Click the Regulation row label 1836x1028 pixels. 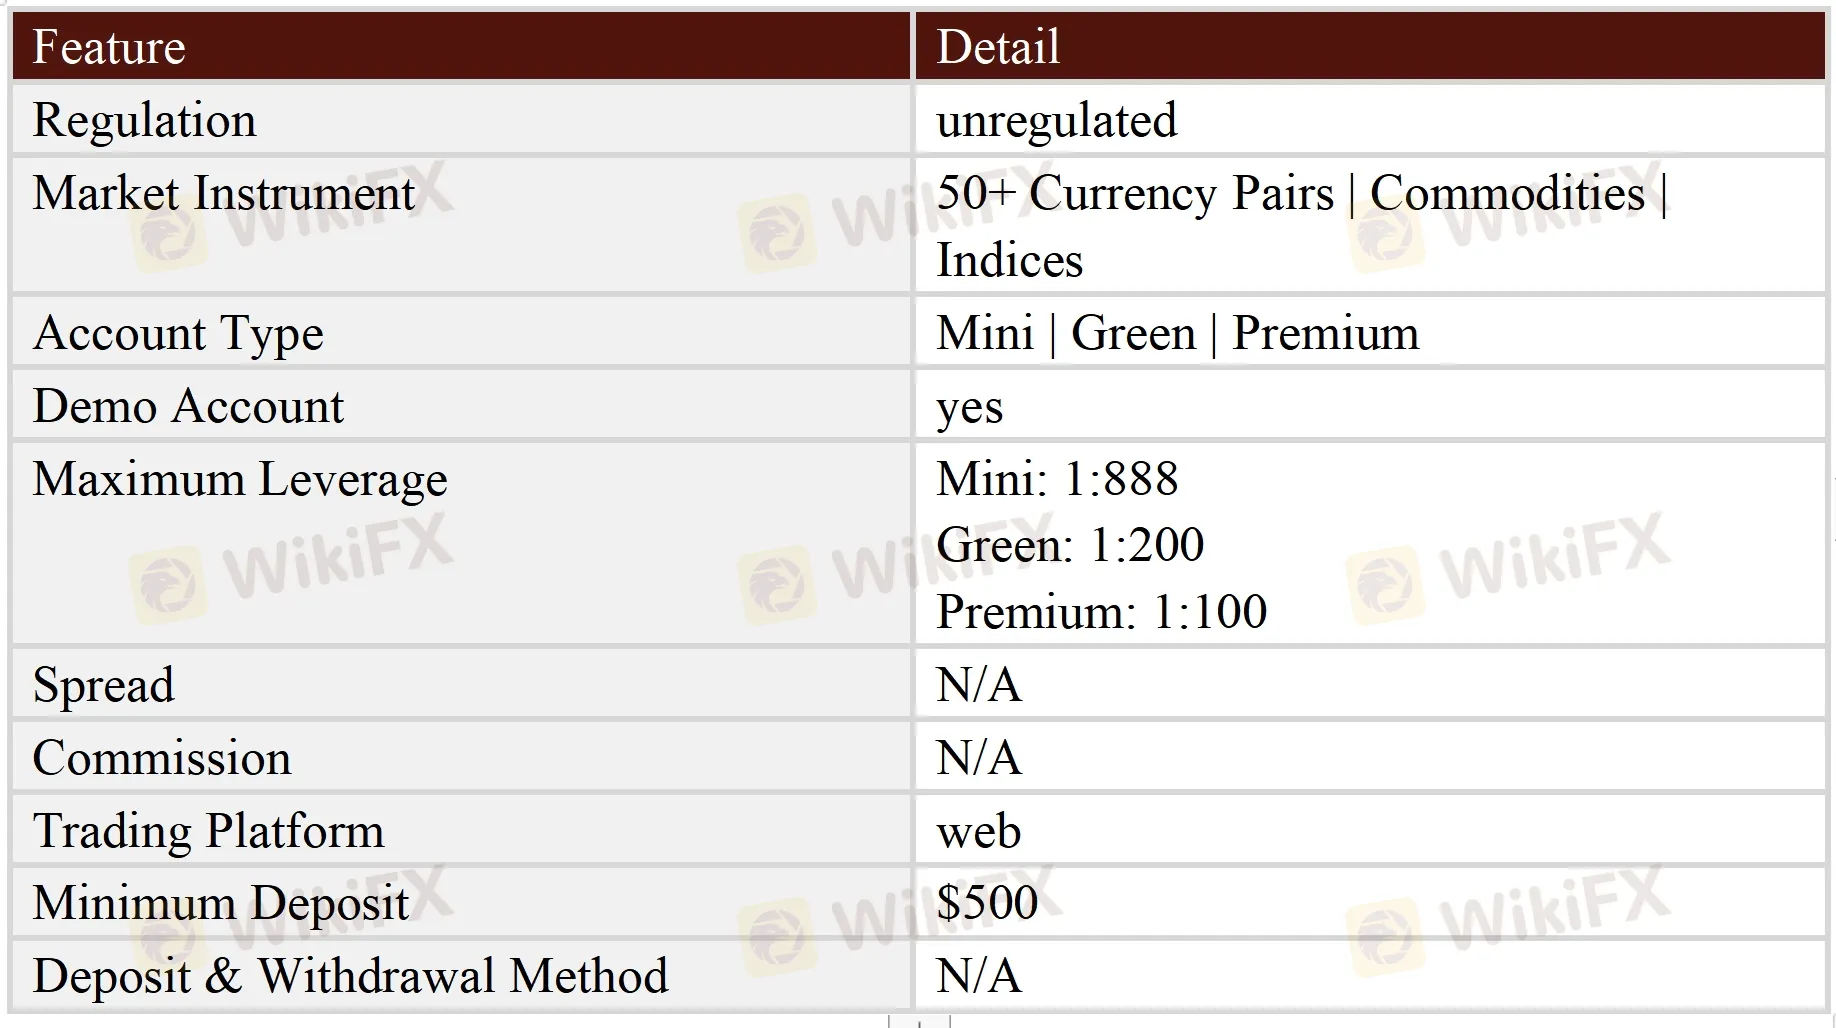click(x=145, y=120)
